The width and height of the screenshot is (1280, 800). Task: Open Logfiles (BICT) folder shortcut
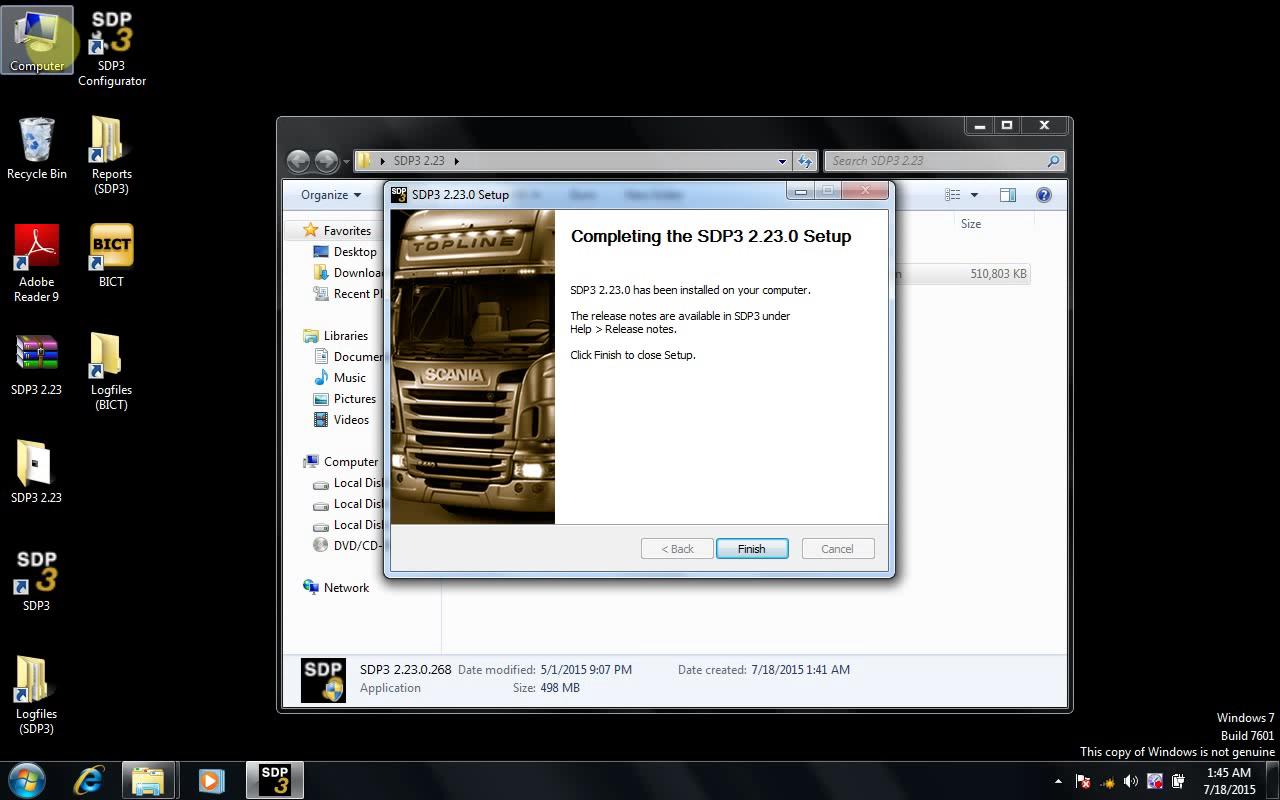click(111, 371)
